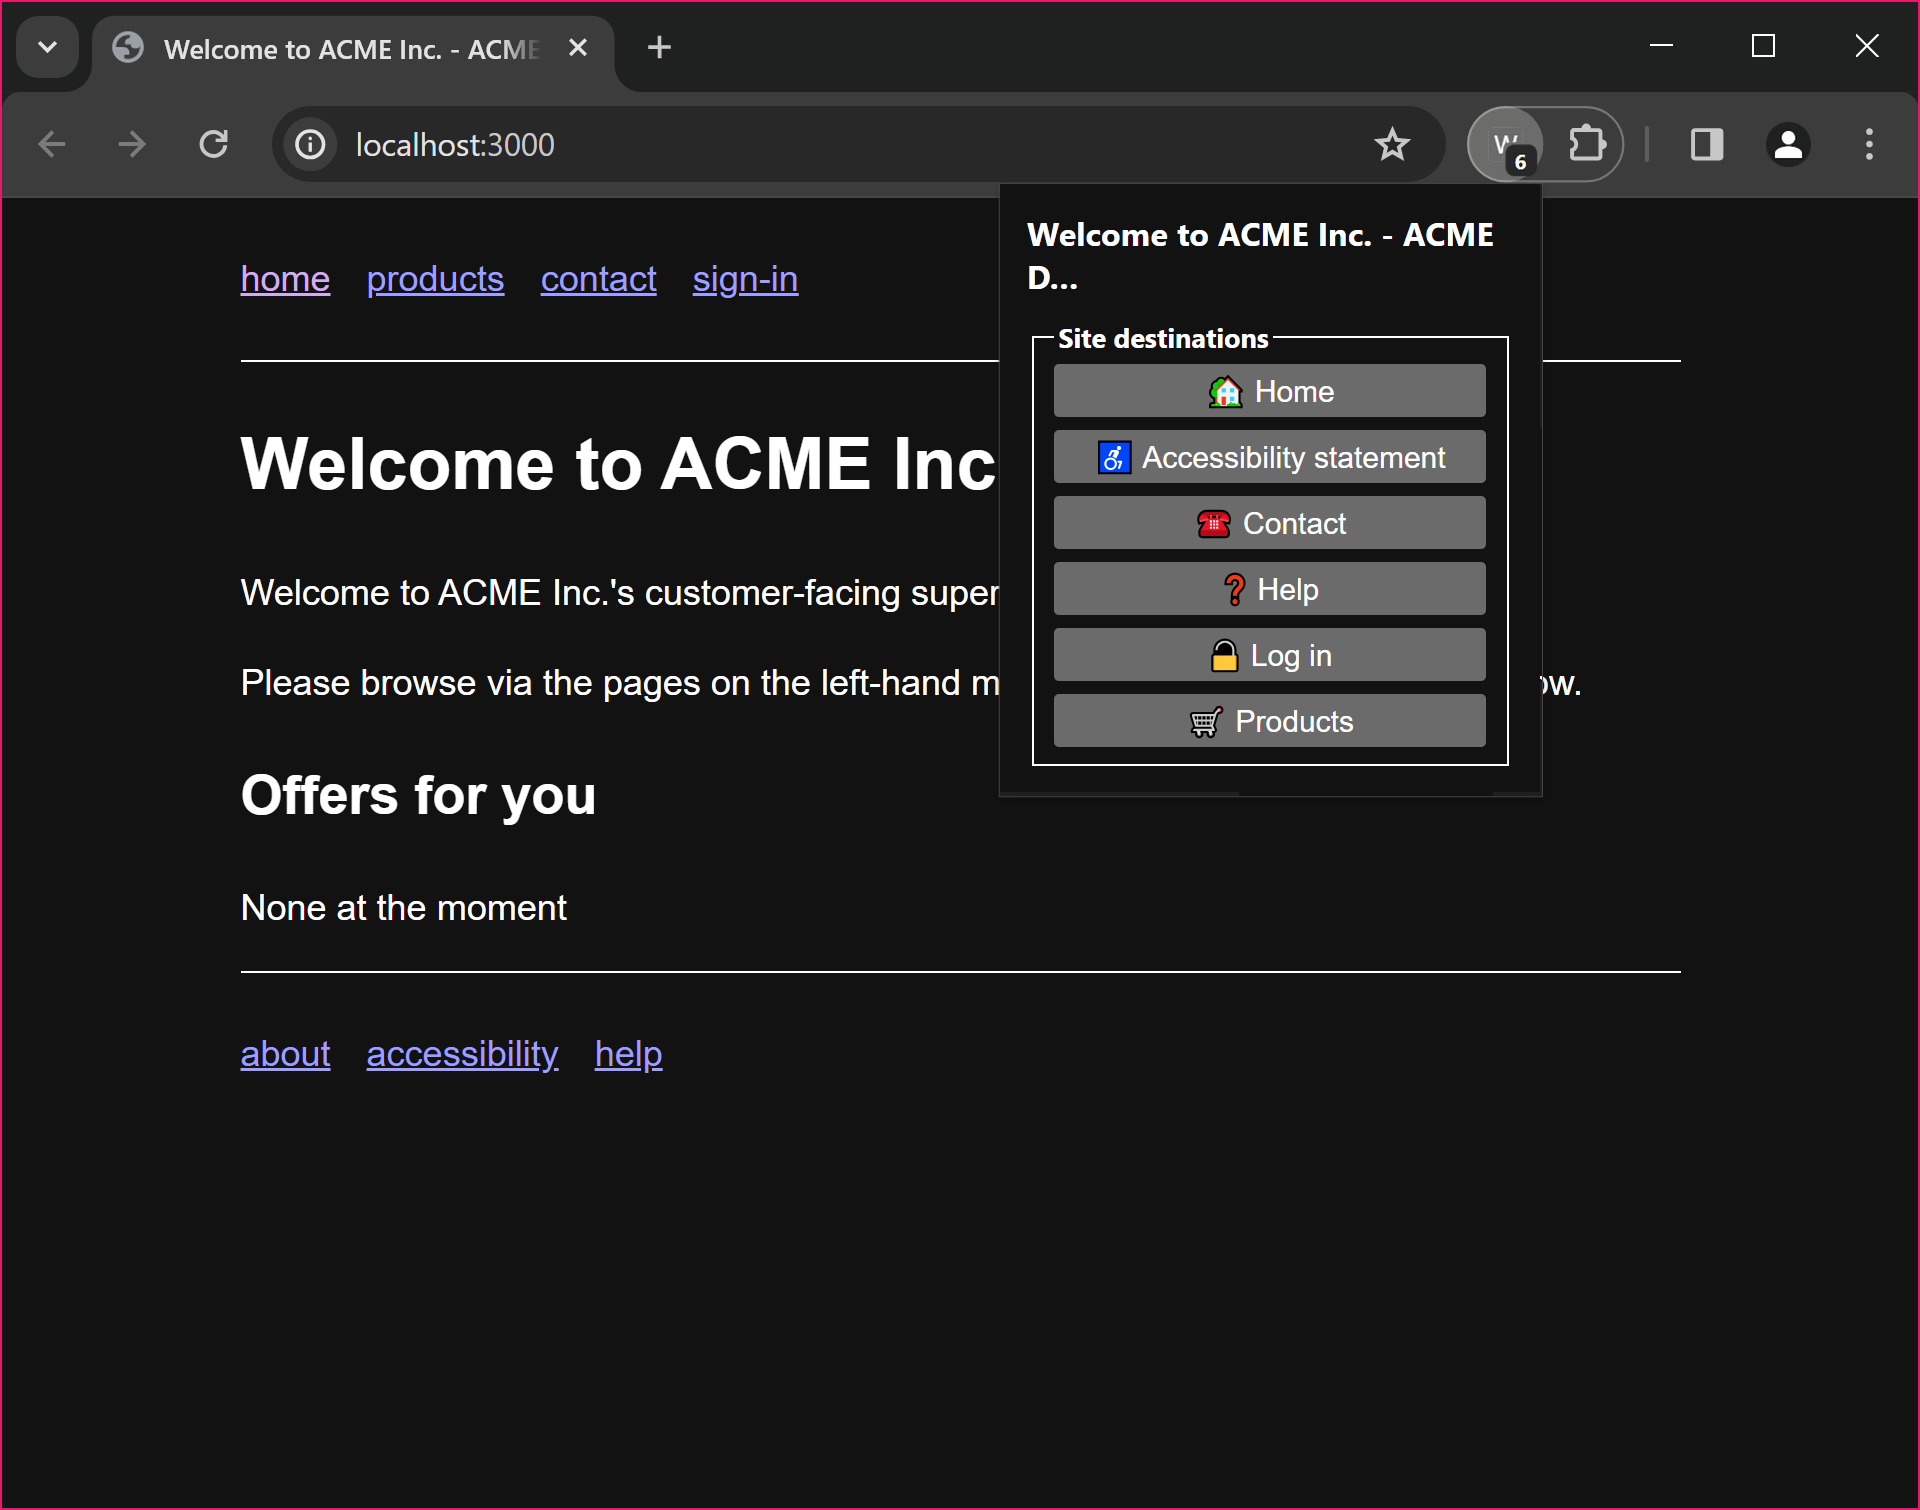Open the site destinations dropdown panel
The height and width of the screenshot is (1510, 1920).
1510,143
